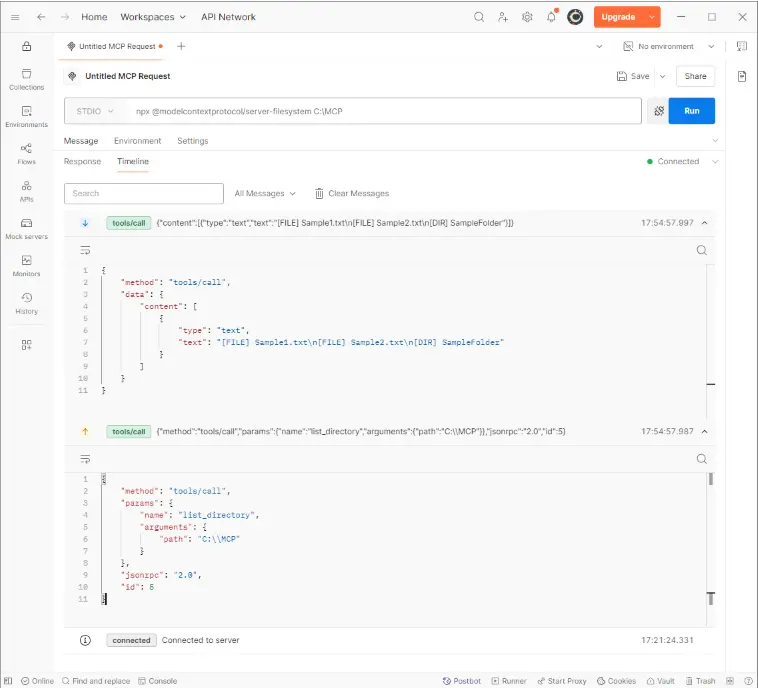
Task: Toggle word wrap in request message viewer
Action: 85,459
